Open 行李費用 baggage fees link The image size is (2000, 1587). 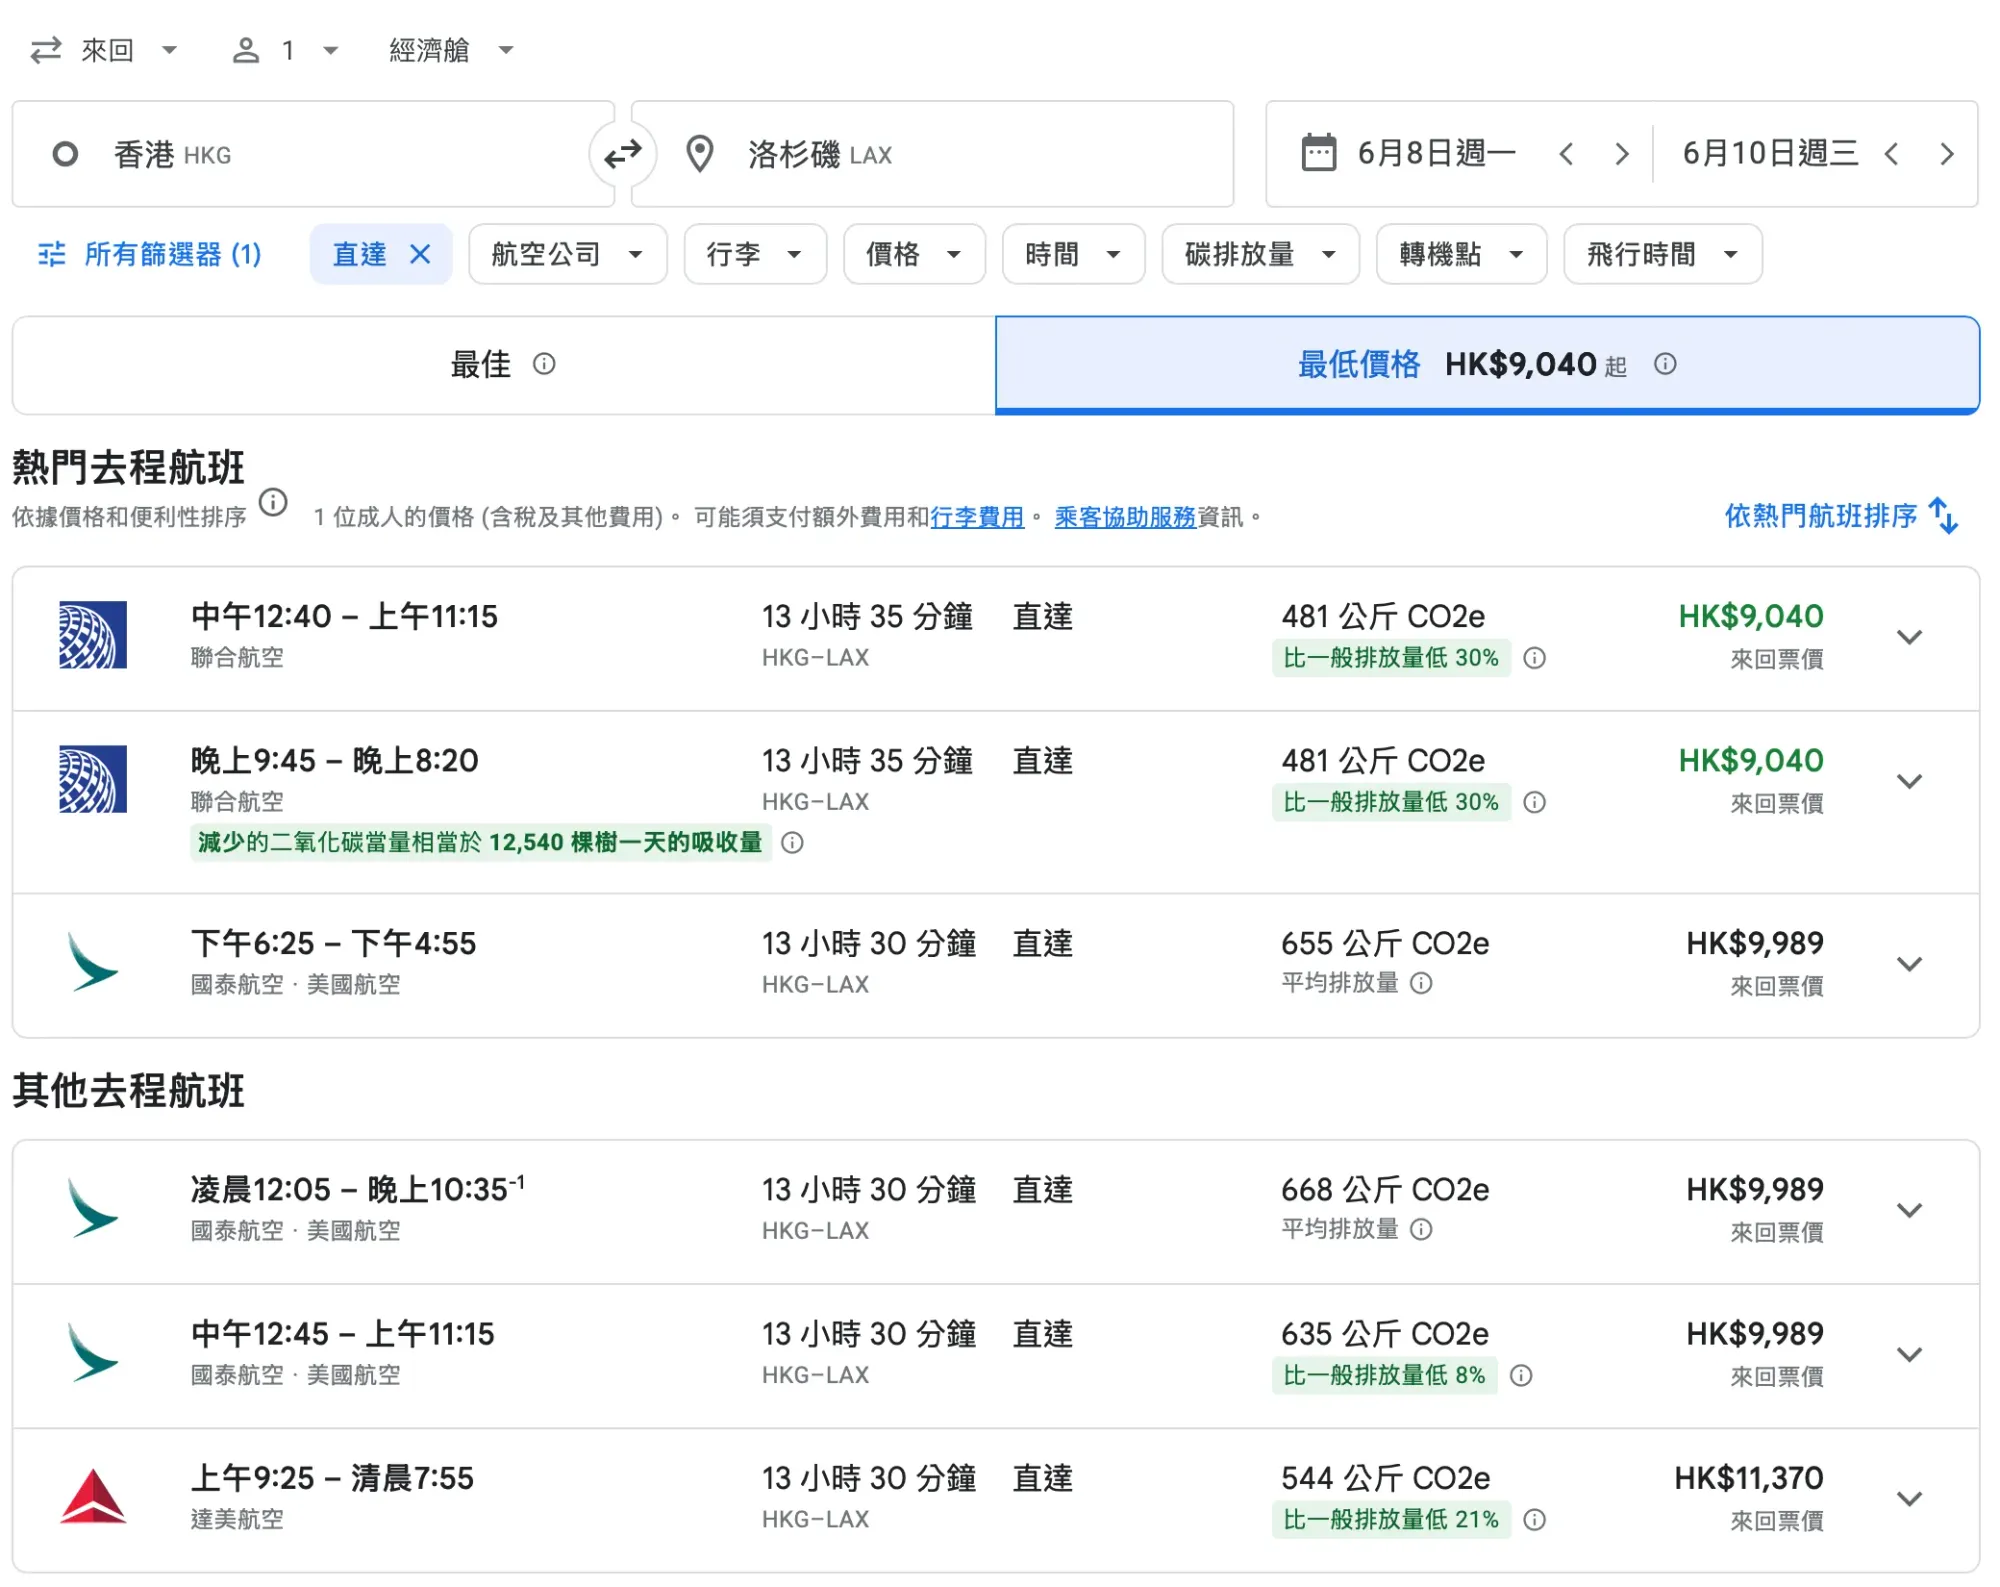tap(977, 517)
